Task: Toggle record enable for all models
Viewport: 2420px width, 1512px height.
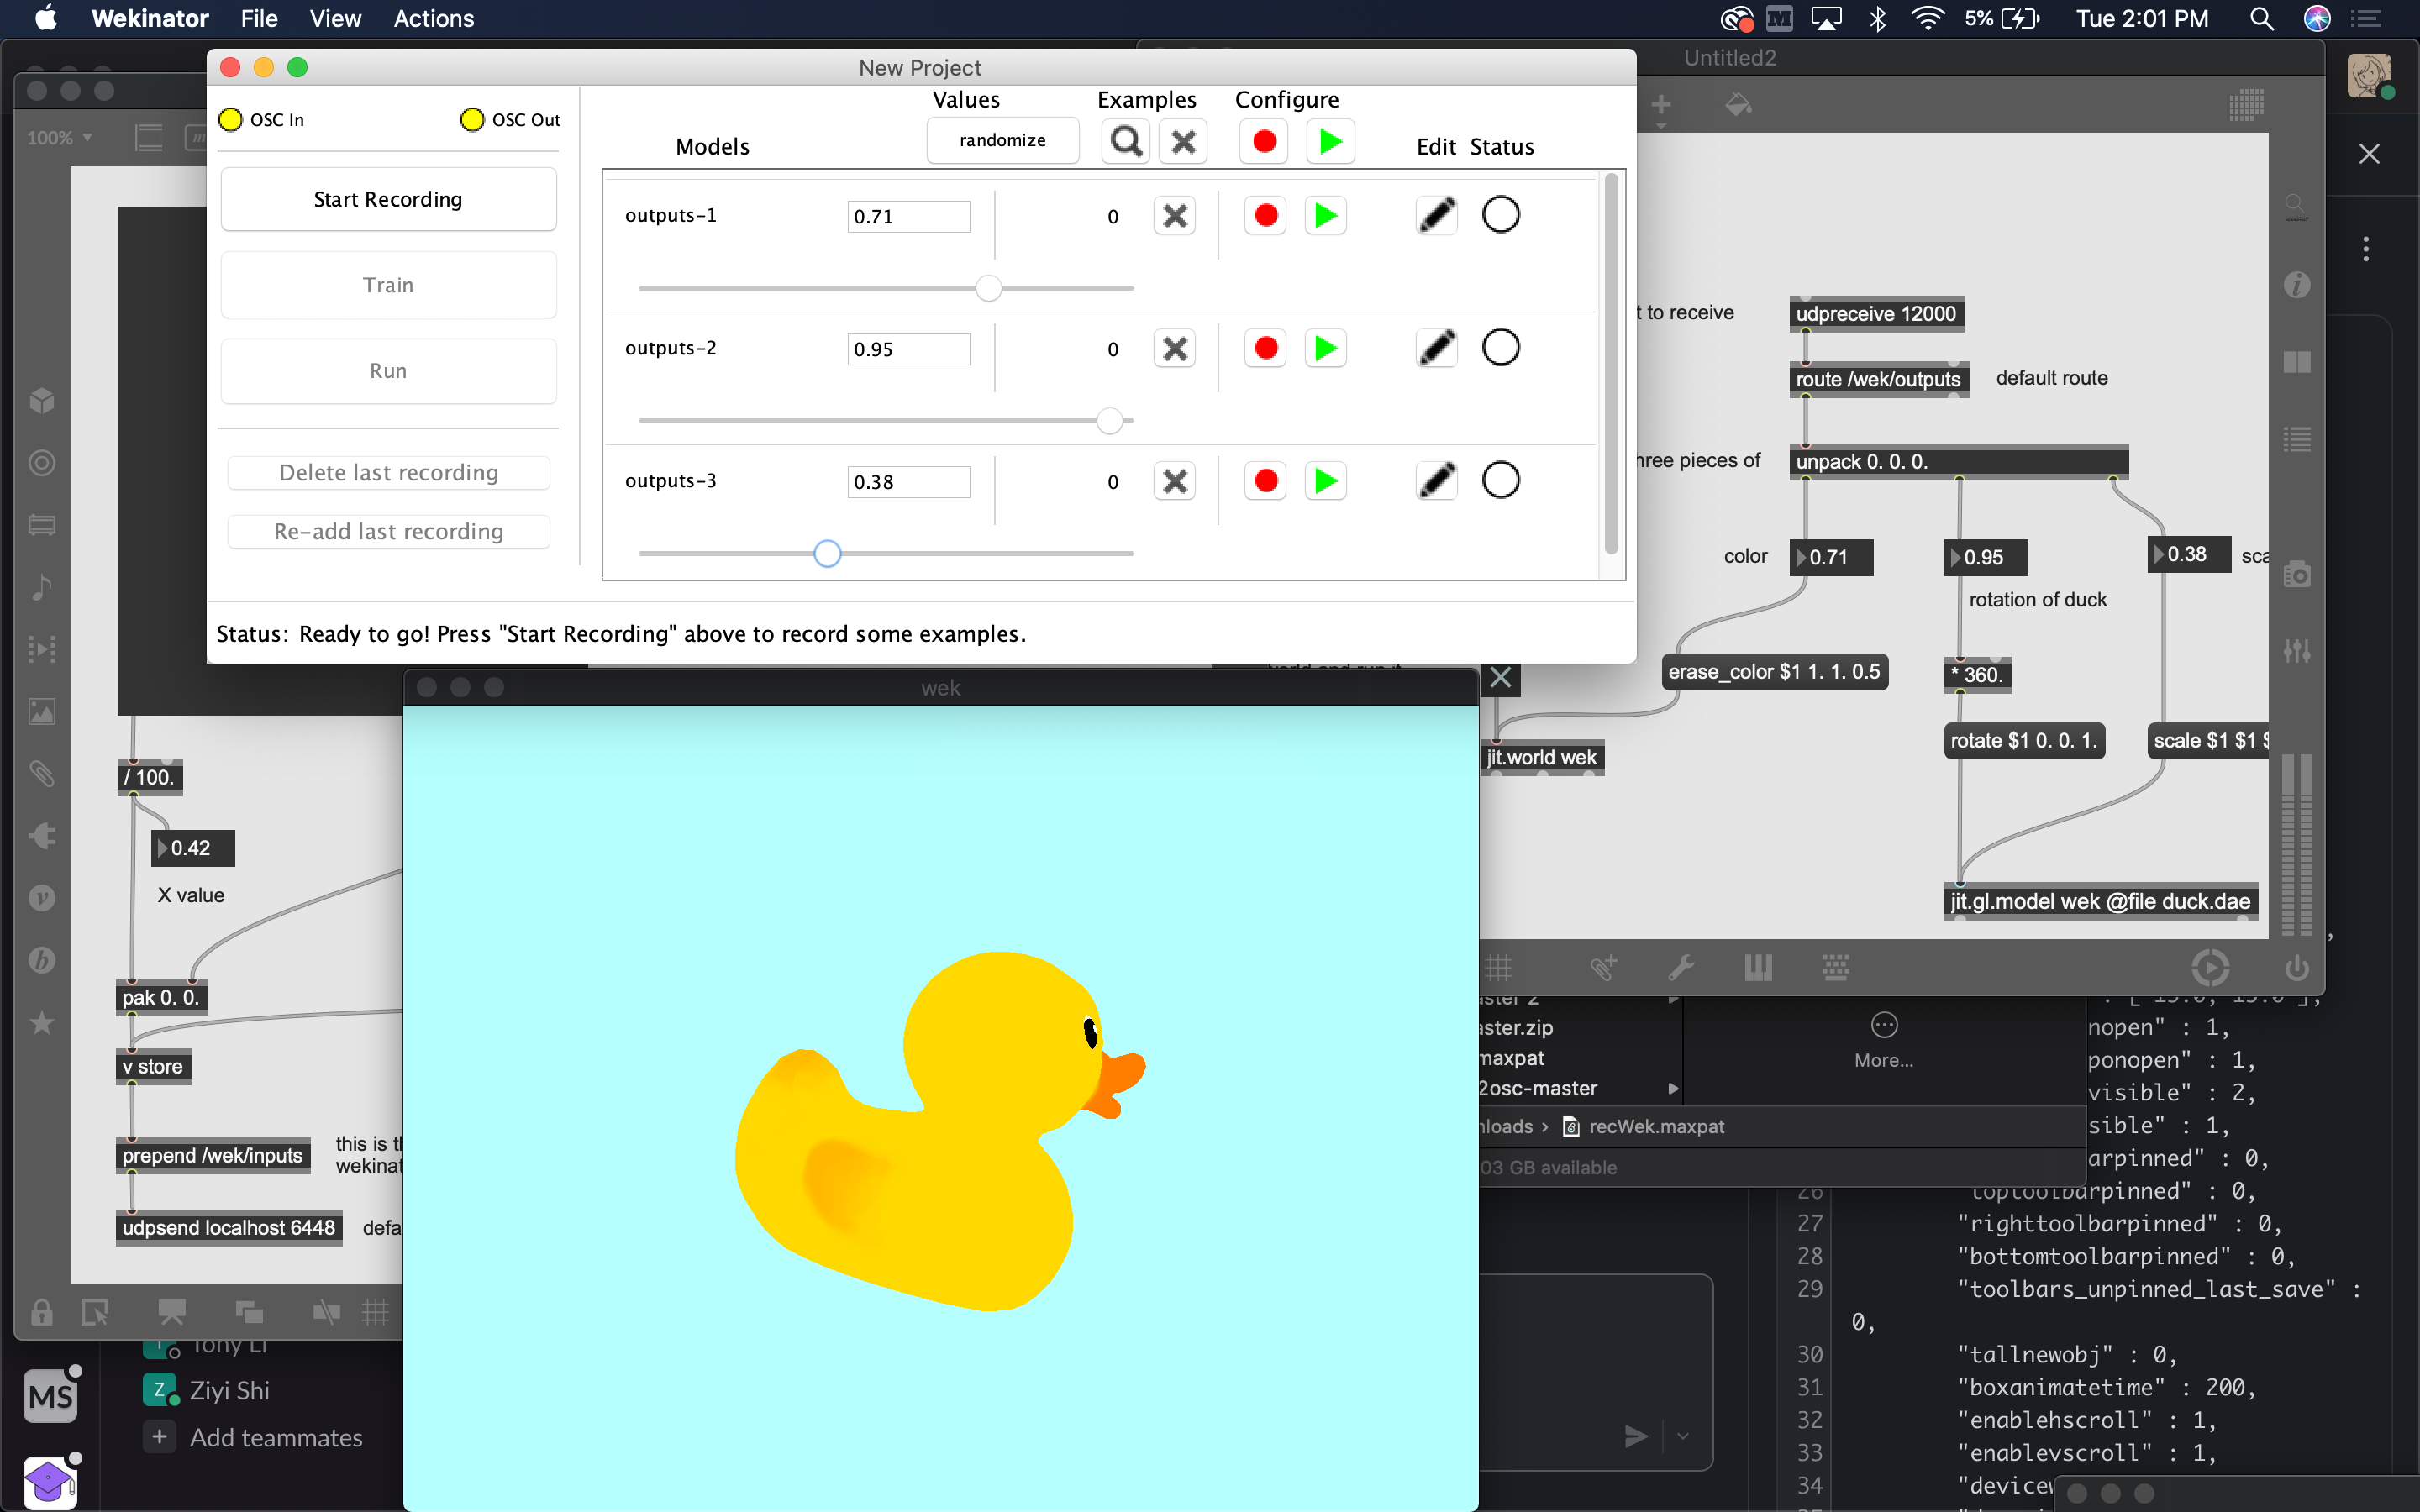Action: 1264,141
